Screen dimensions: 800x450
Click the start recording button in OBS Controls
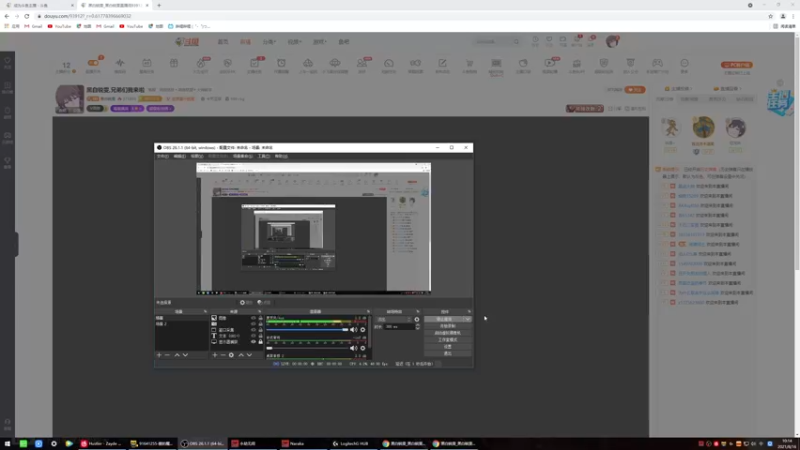[x=447, y=326]
